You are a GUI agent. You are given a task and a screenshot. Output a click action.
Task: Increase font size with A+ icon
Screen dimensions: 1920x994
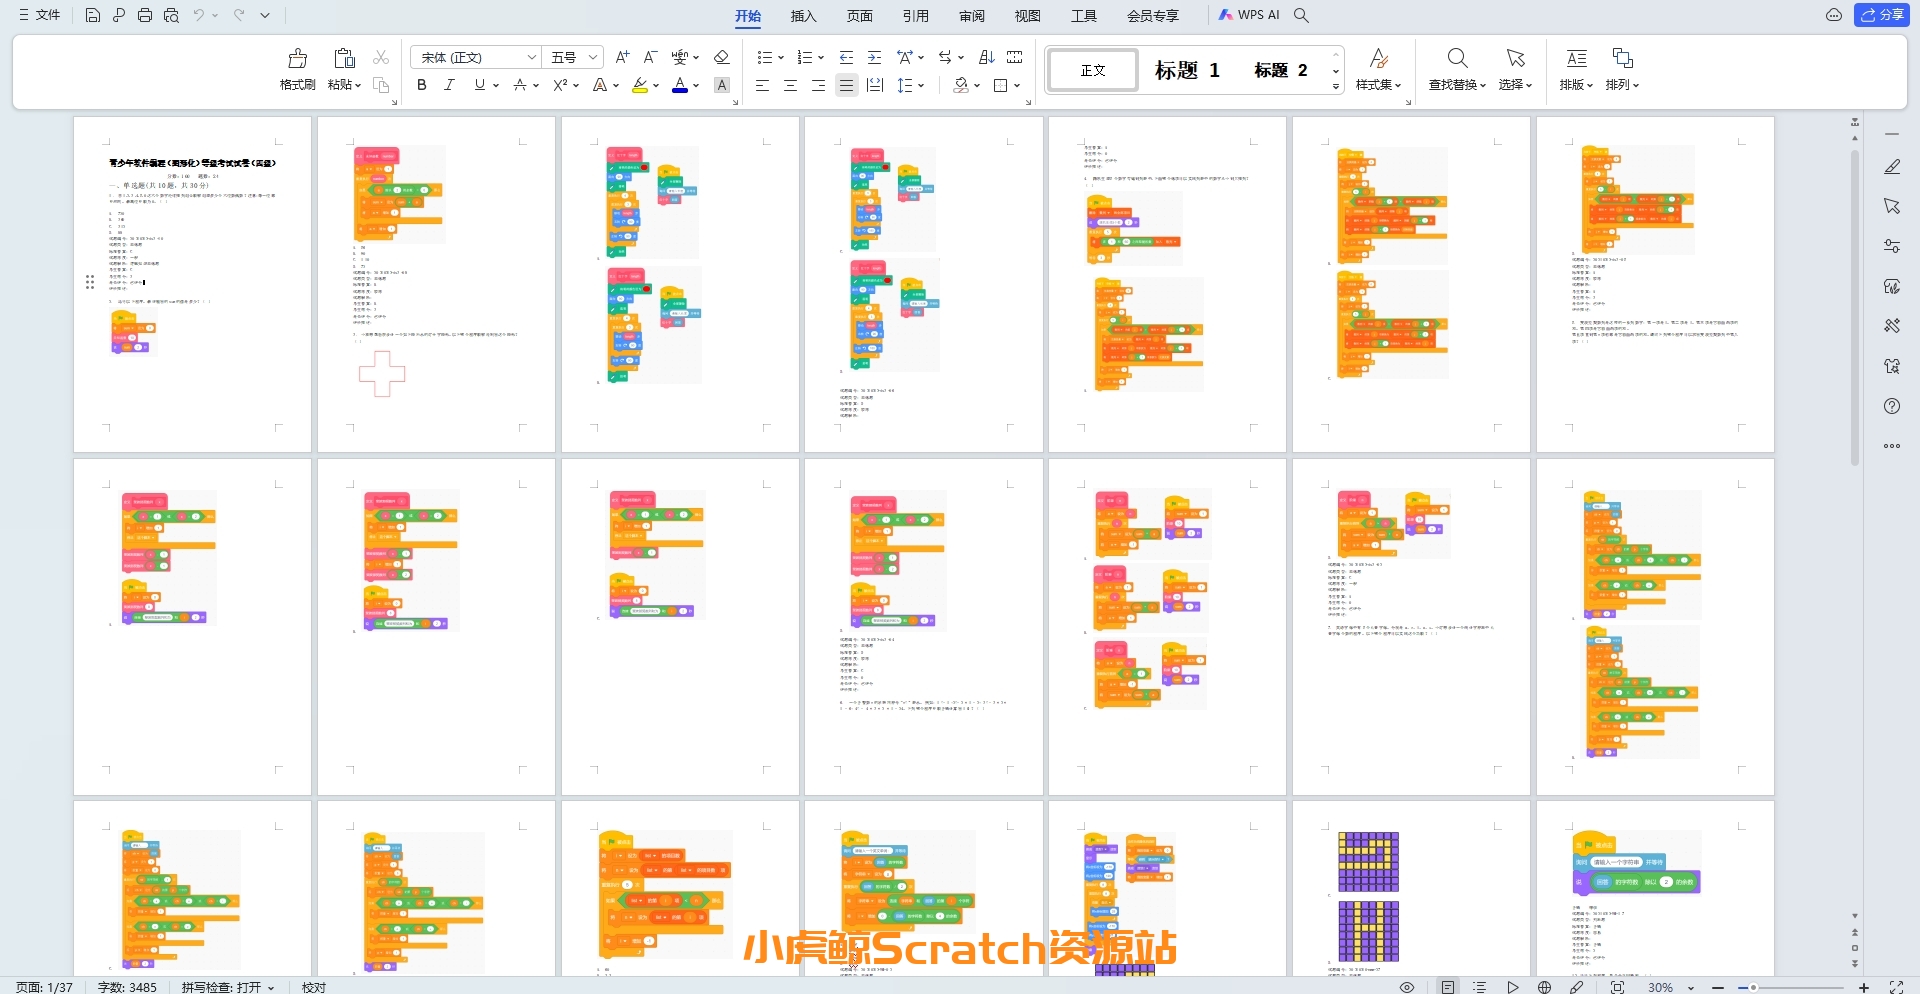pyautogui.click(x=622, y=57)
